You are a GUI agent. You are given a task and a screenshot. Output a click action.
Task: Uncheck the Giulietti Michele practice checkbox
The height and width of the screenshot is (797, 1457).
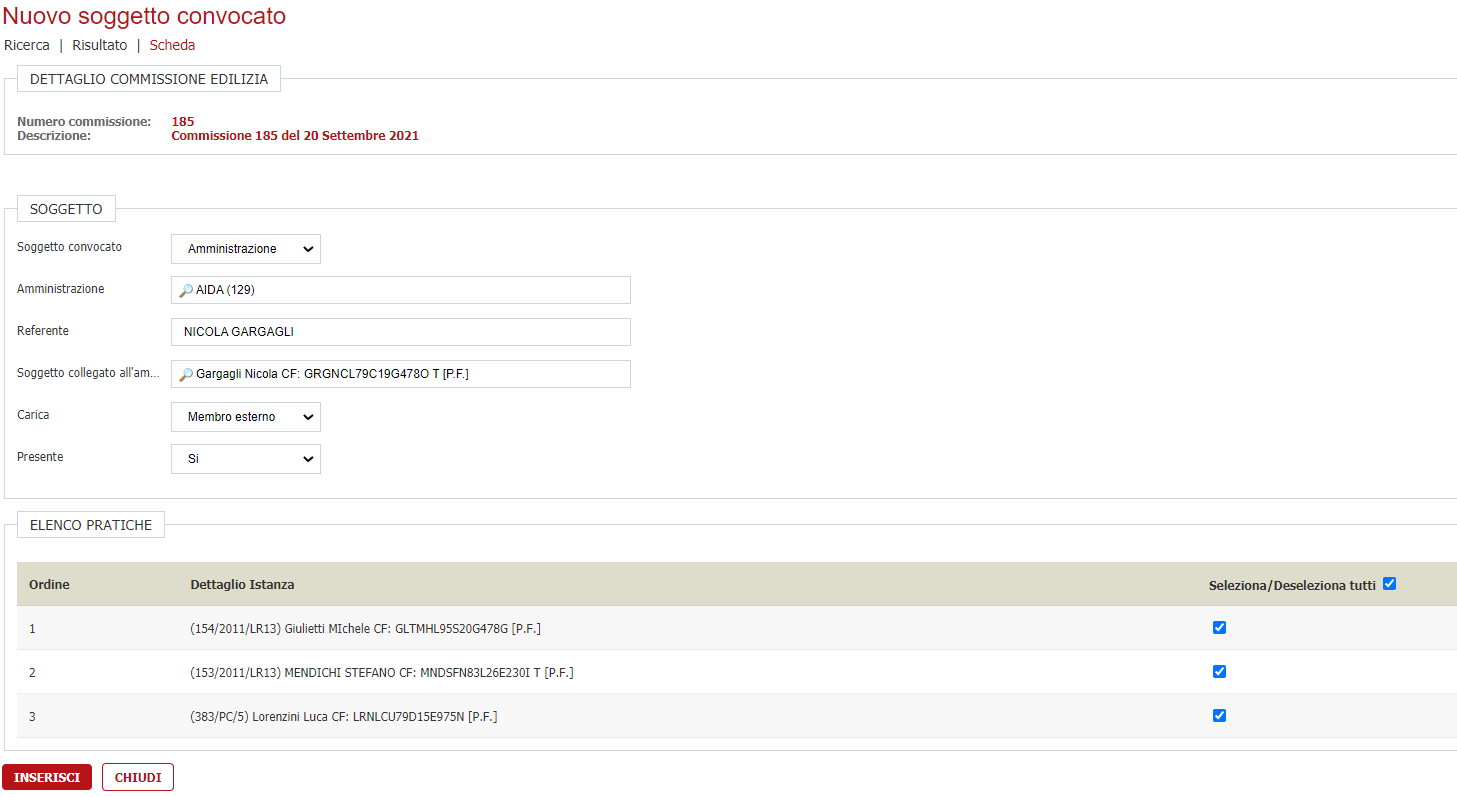(1219, 628)
